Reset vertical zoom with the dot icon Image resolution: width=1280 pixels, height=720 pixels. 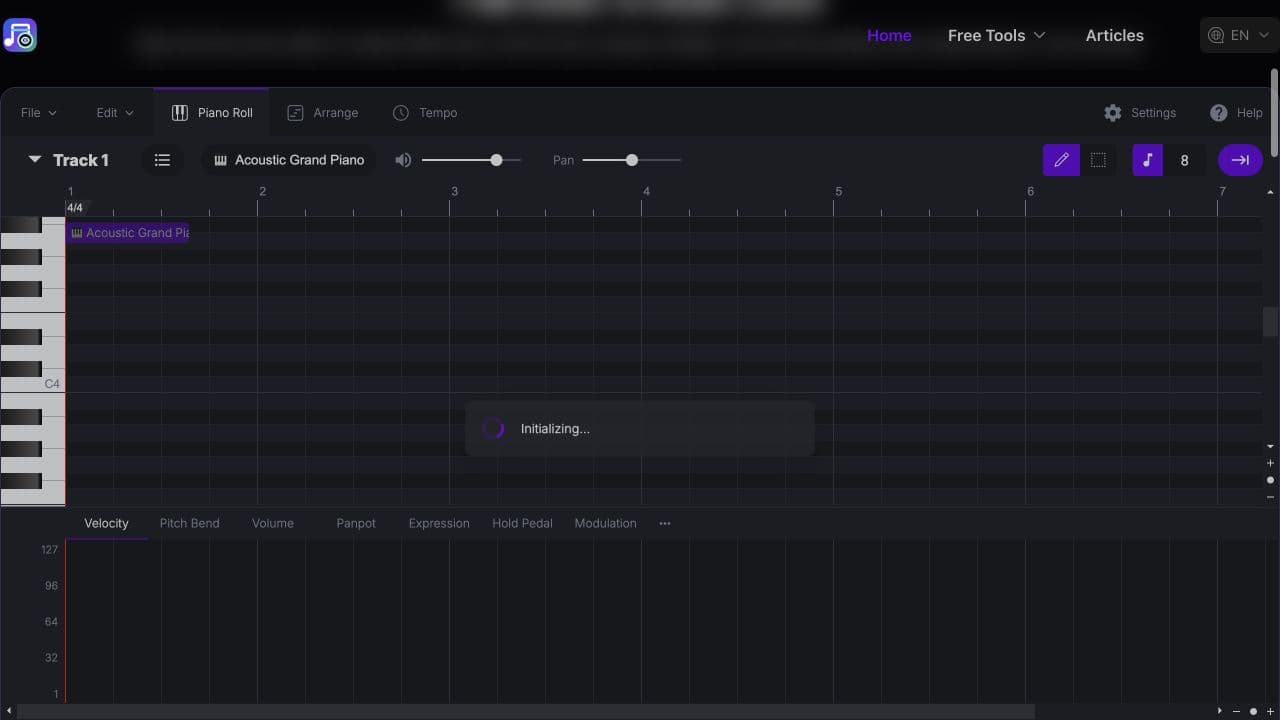(x=1271, y=480)
